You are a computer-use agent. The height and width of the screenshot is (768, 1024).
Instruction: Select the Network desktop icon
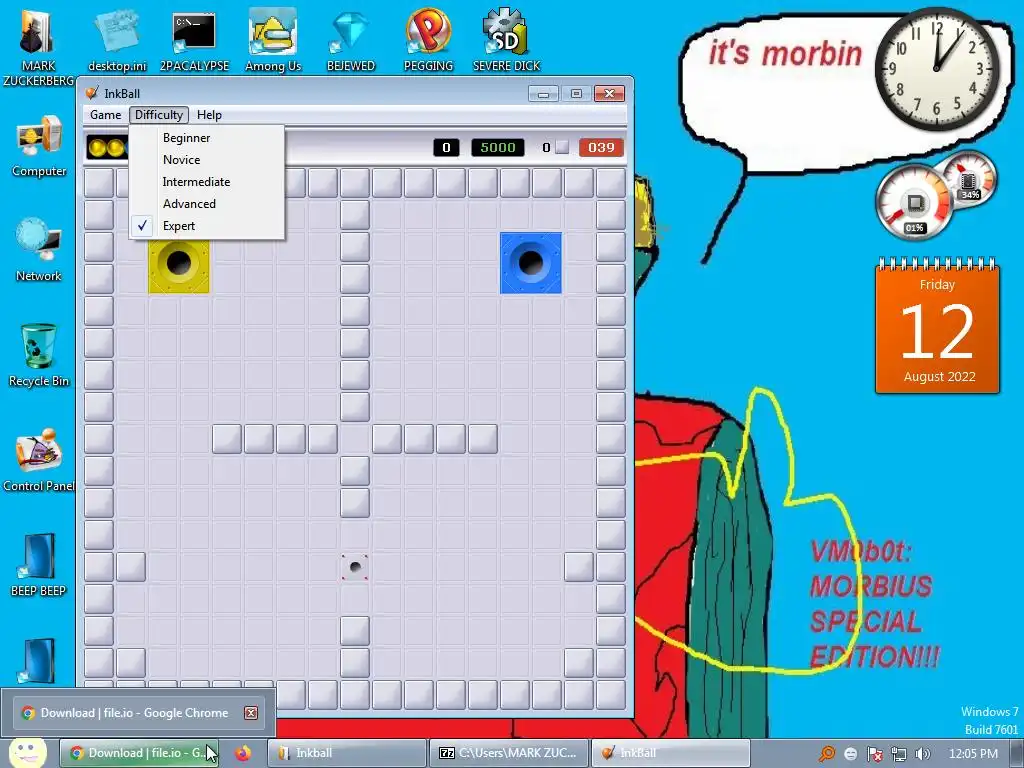tap(39, 251)
